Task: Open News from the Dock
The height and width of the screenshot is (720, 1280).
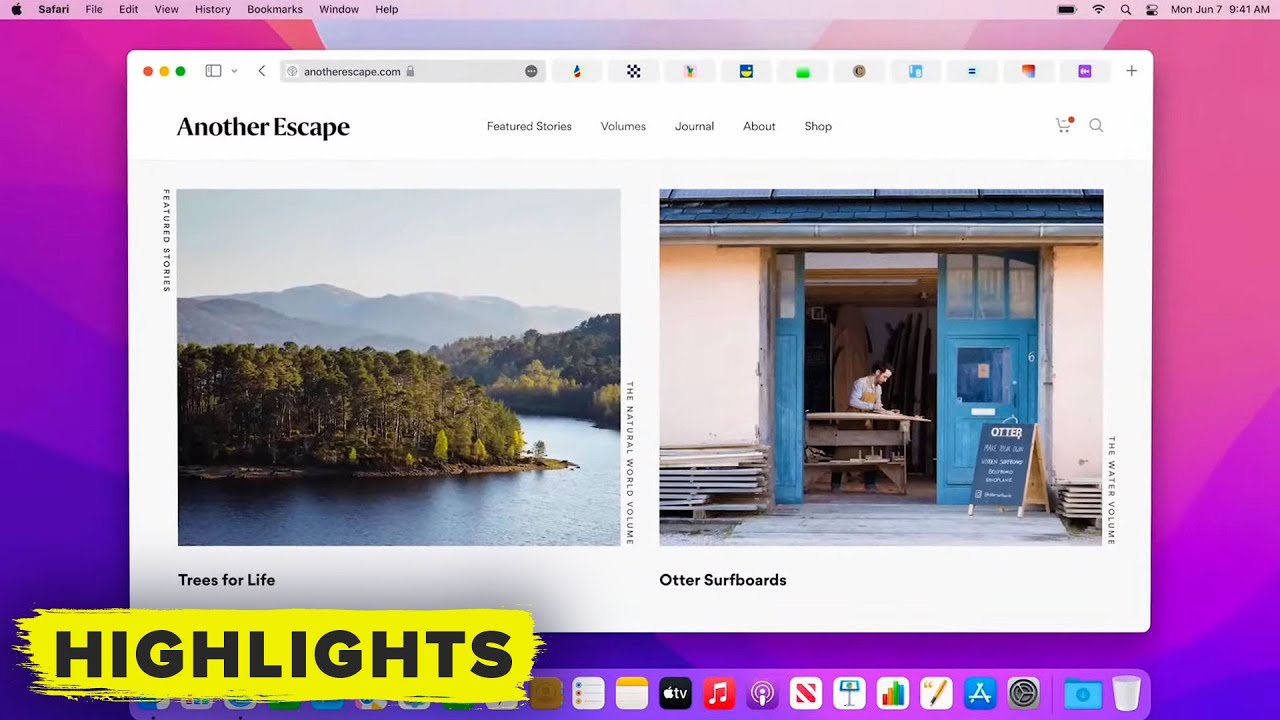Action: coord(806,693)
